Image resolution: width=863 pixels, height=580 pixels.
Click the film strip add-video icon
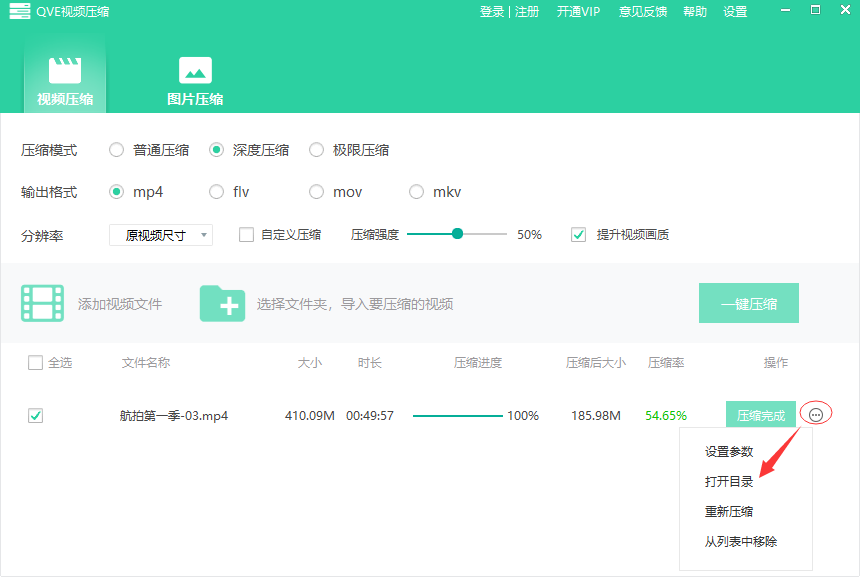tap(42, 303)
